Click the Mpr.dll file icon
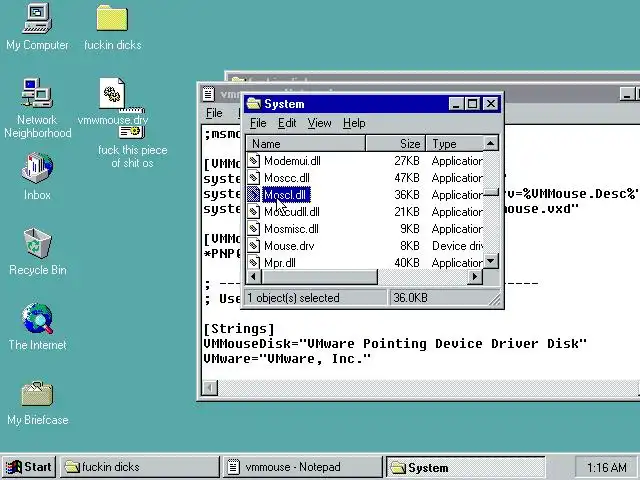Viewport: 640px width, 480px height. tap(253, 262)
